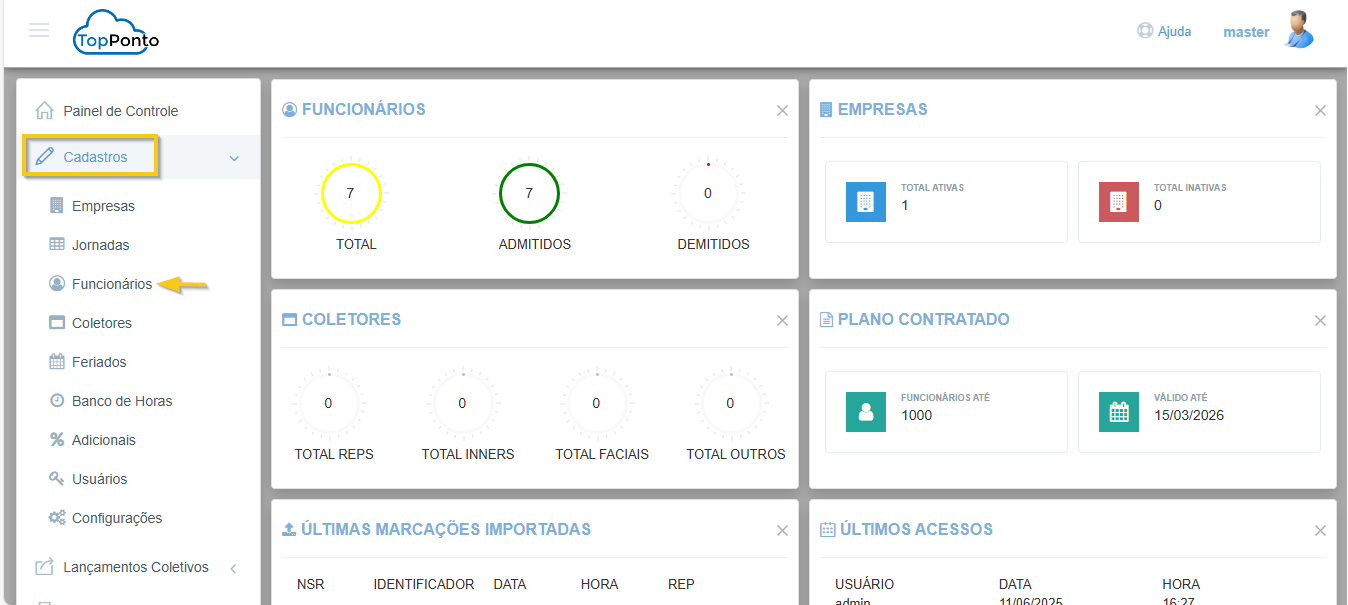The image size is (1348, 605).
Task: Click the blue Total Ativas building icon
Action: pos(865,201)
